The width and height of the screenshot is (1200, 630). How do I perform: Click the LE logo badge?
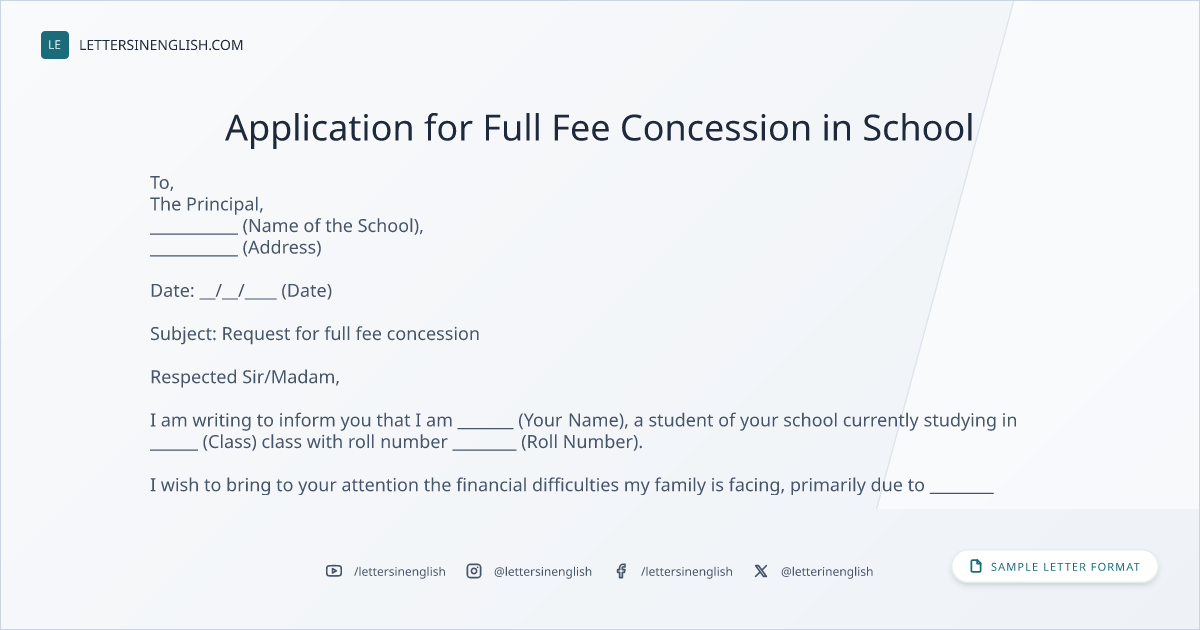55,45
